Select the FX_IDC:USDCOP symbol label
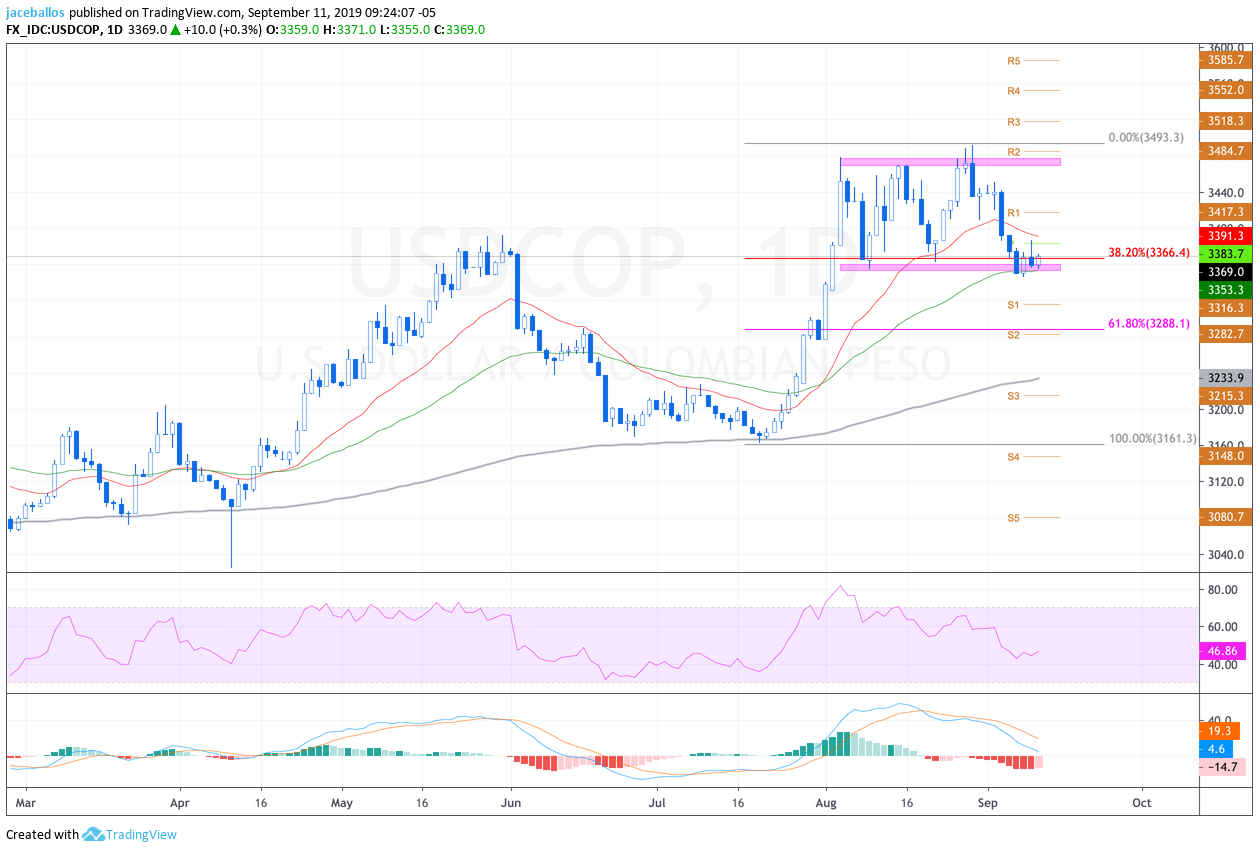Screen dimensions: 1259x852 coord(53,30)
